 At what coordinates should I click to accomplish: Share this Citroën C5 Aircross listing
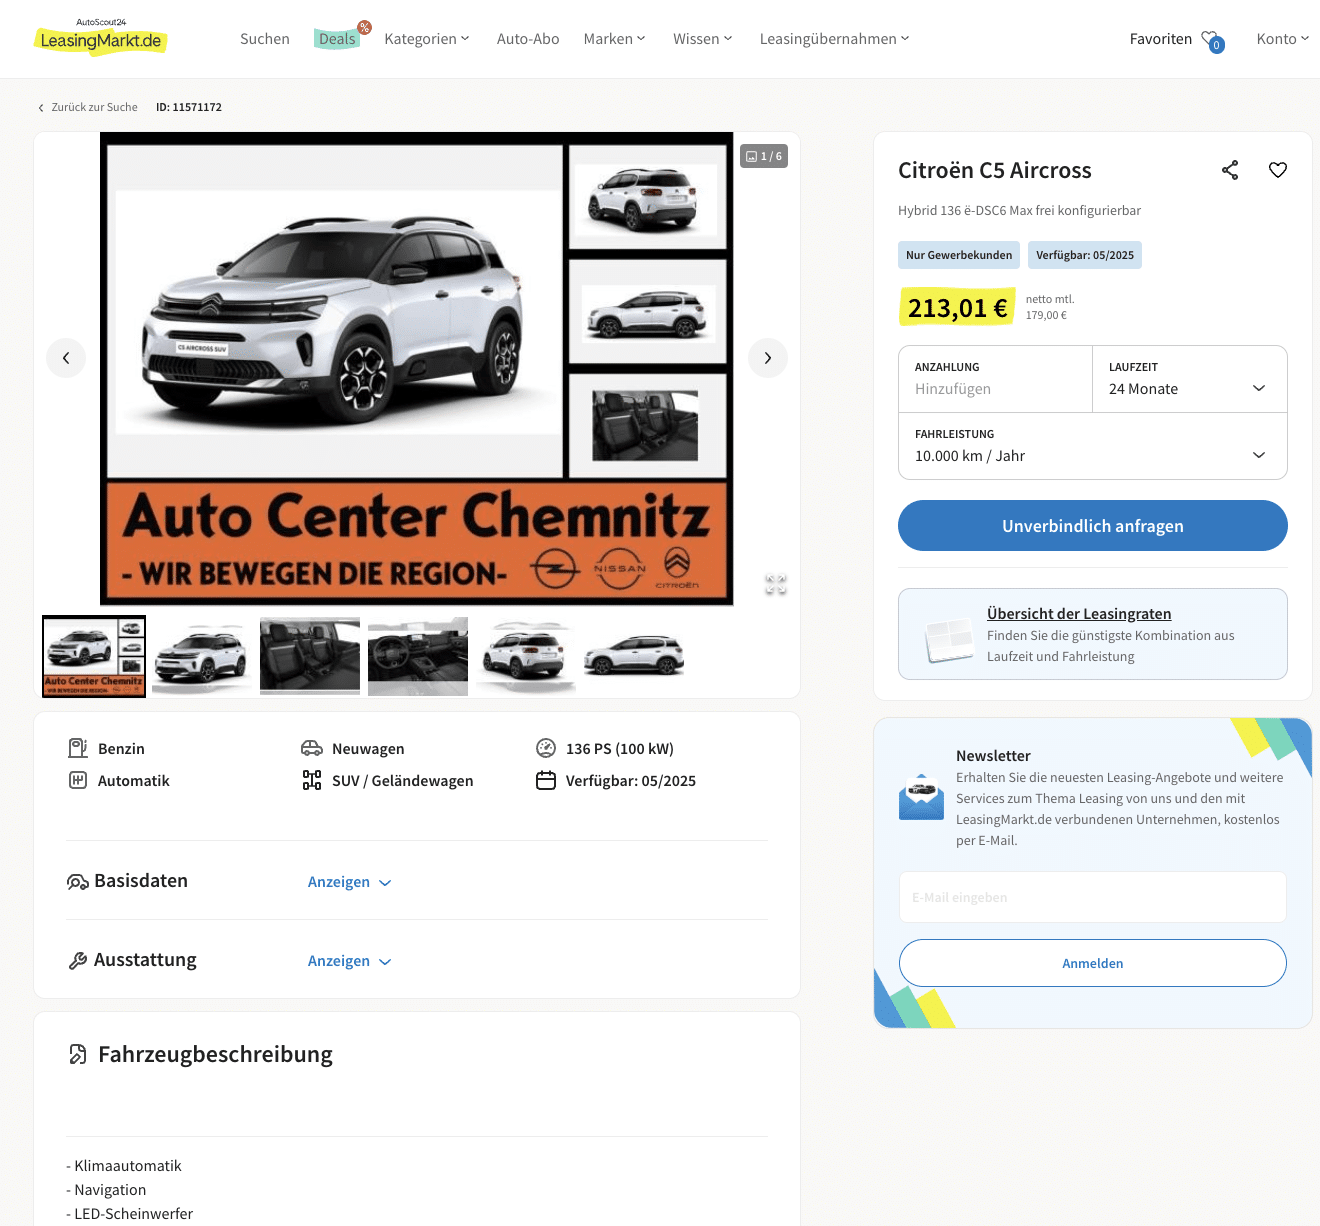1230,170
